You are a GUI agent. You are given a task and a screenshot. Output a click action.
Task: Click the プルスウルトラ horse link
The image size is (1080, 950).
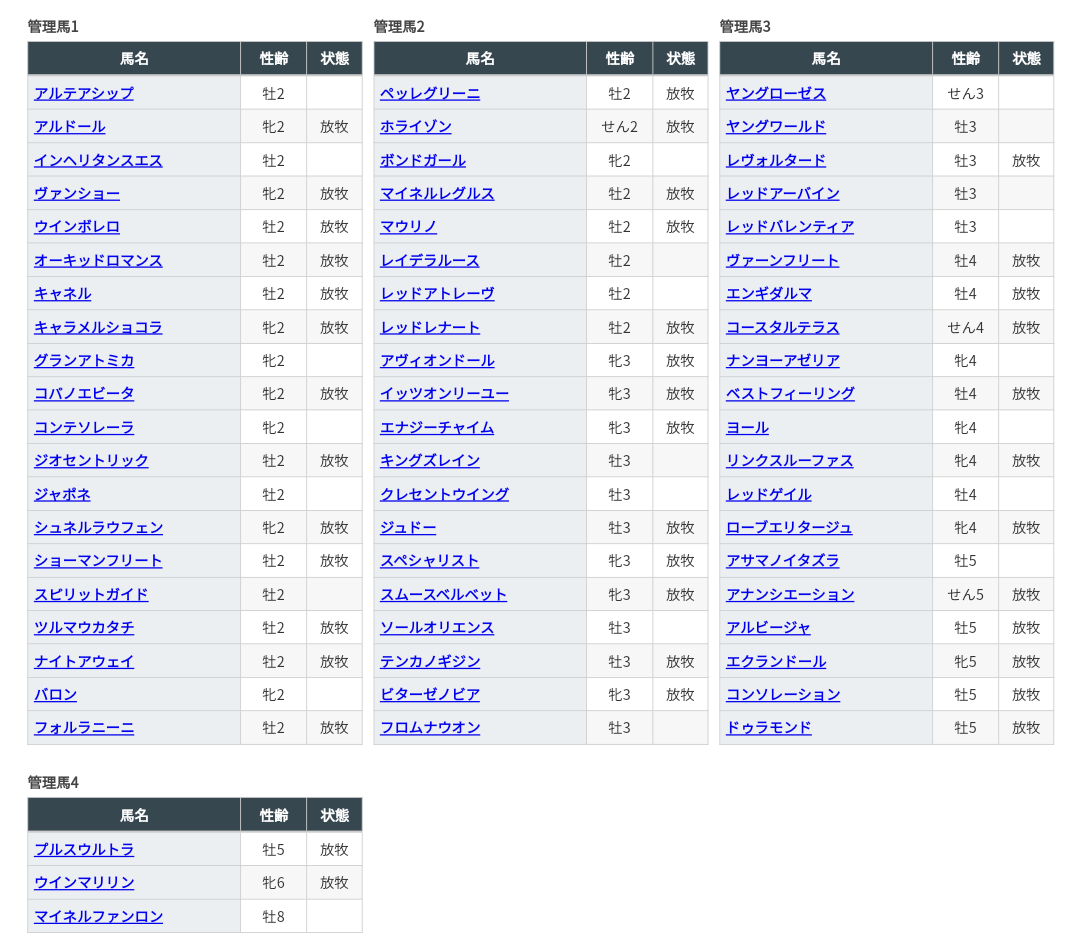(x=84, y=849)
